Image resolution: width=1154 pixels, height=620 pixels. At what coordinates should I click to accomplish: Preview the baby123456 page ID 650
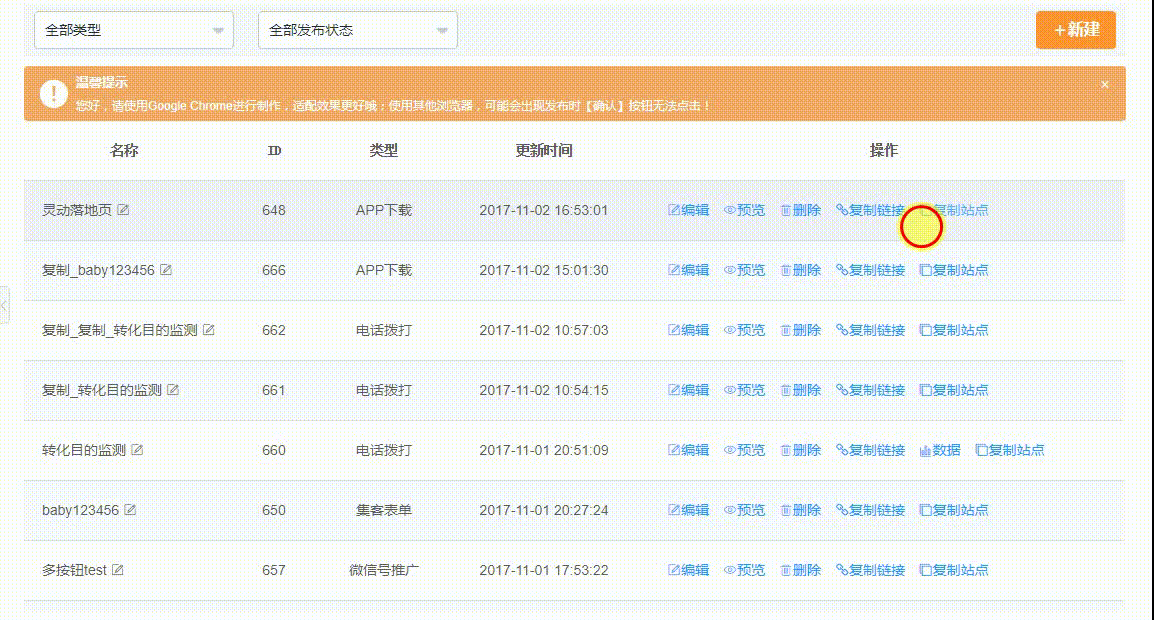pos(744,510)
